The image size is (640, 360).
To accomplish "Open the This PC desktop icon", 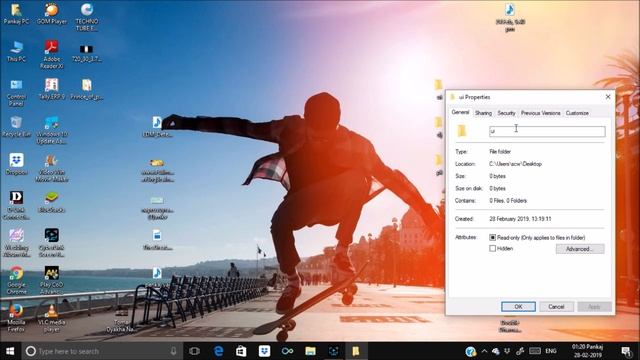I will (16, 51).
